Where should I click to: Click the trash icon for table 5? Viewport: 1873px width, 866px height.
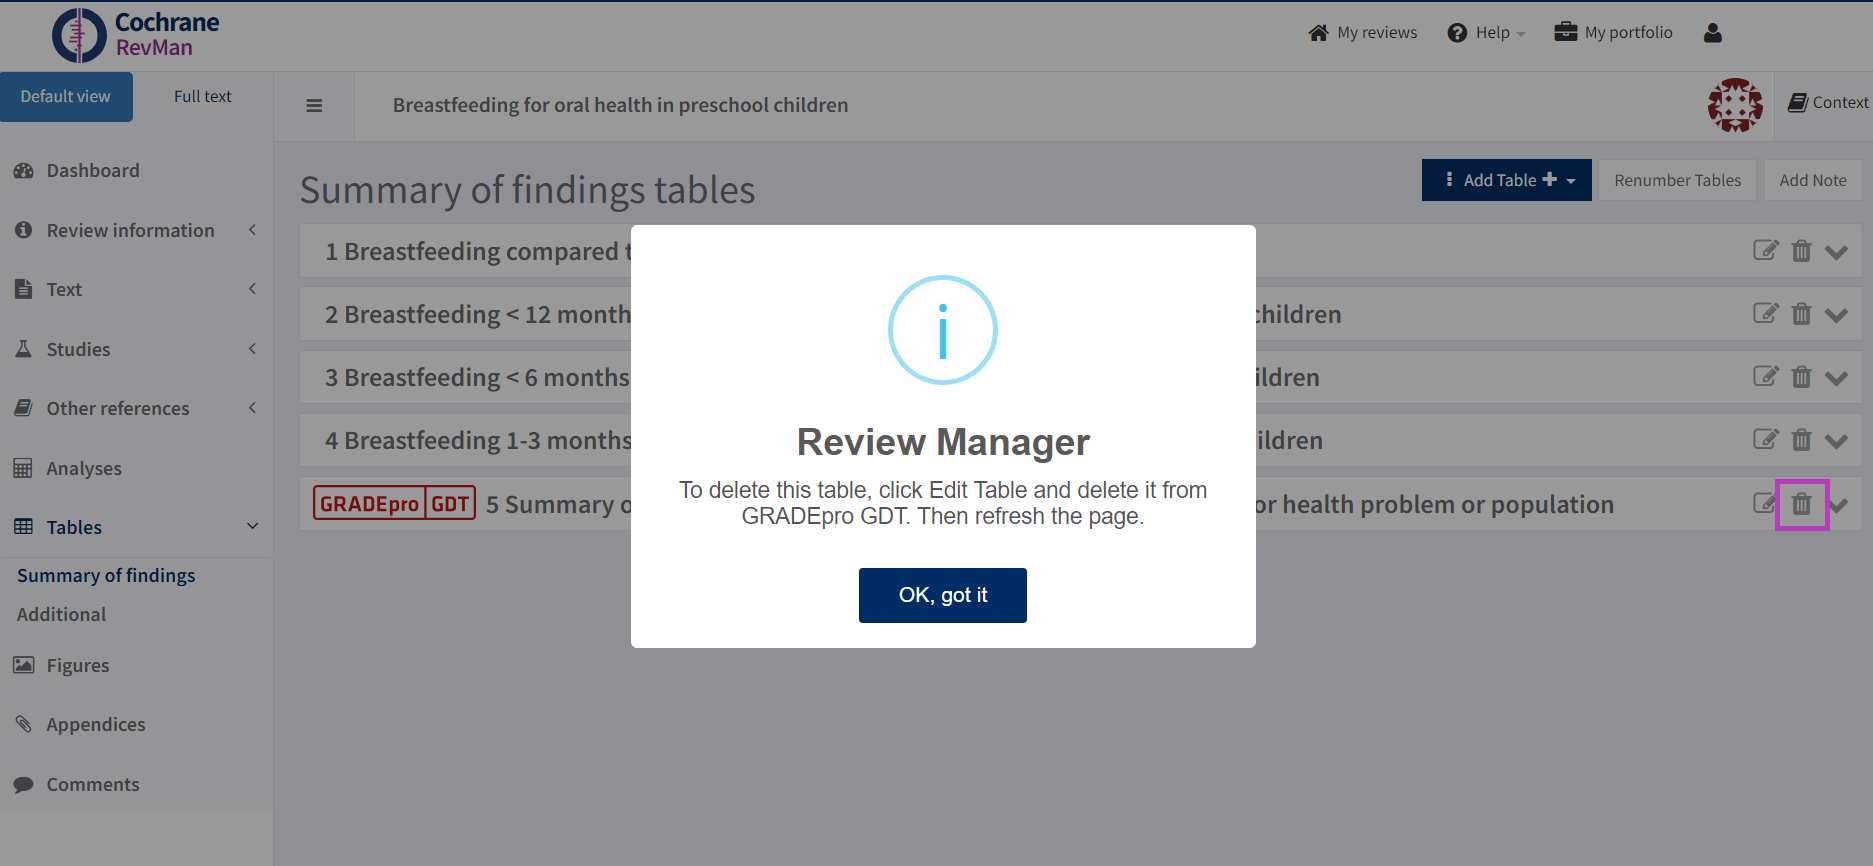coord(1801,504)
